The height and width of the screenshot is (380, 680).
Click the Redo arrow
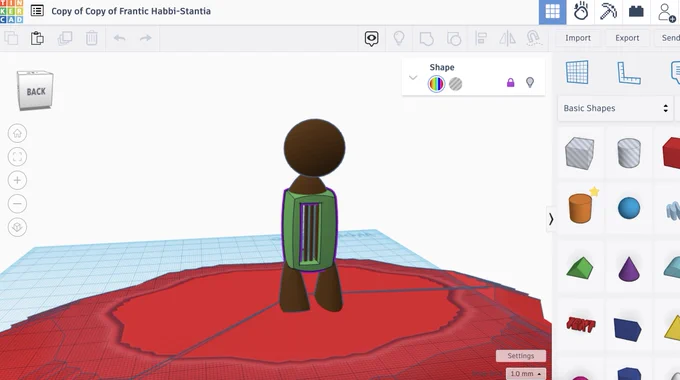[x=146, y=38]
